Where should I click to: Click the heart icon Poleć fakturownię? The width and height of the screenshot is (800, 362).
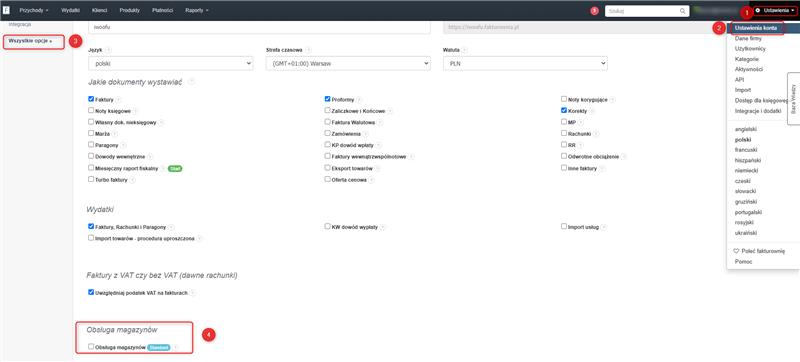tap(736, 251)
